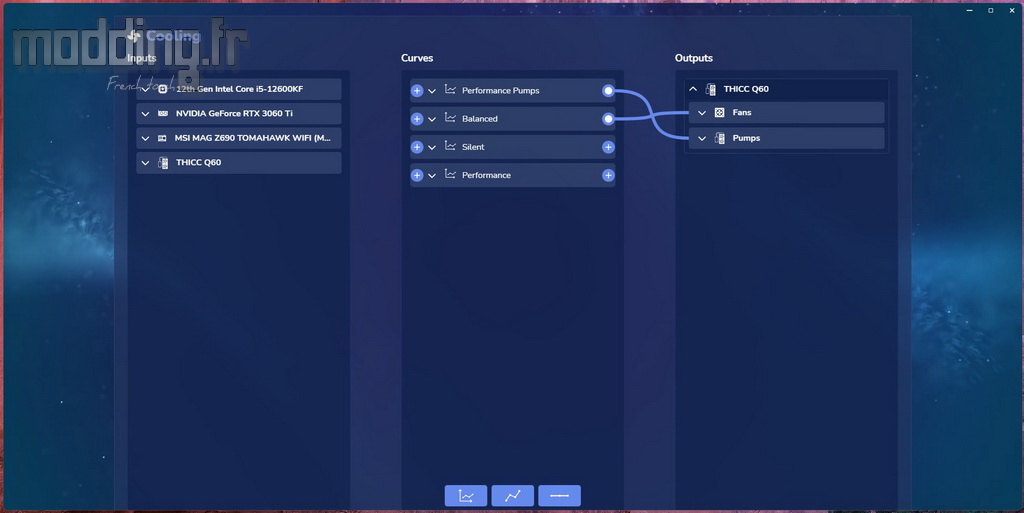Add a graph curve with axes button

466,495
